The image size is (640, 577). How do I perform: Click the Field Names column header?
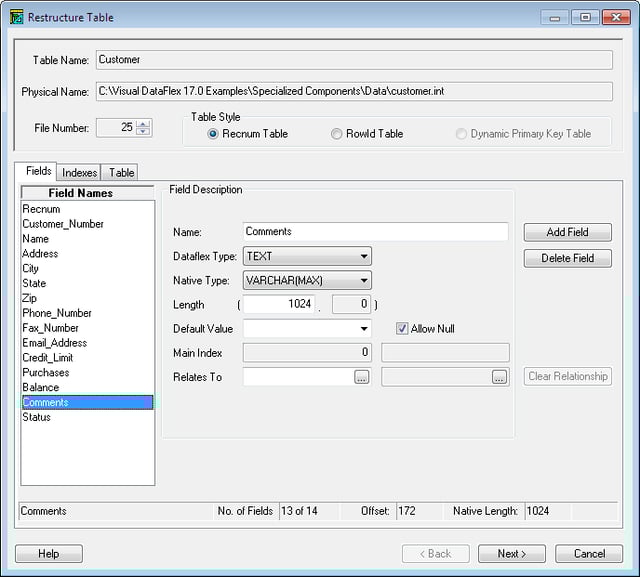pos(88,193)
